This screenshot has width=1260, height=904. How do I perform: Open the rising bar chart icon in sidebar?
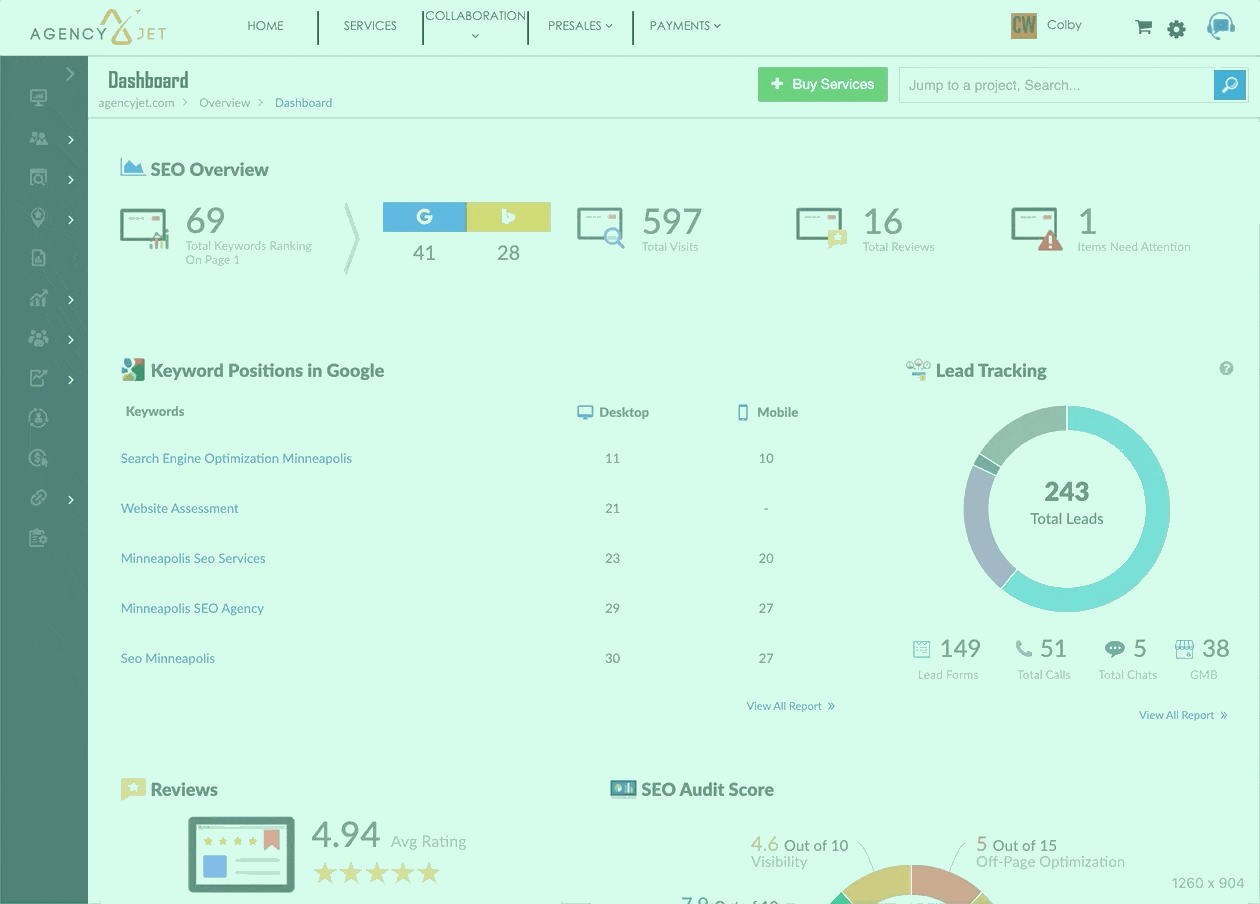pos(38,299)
